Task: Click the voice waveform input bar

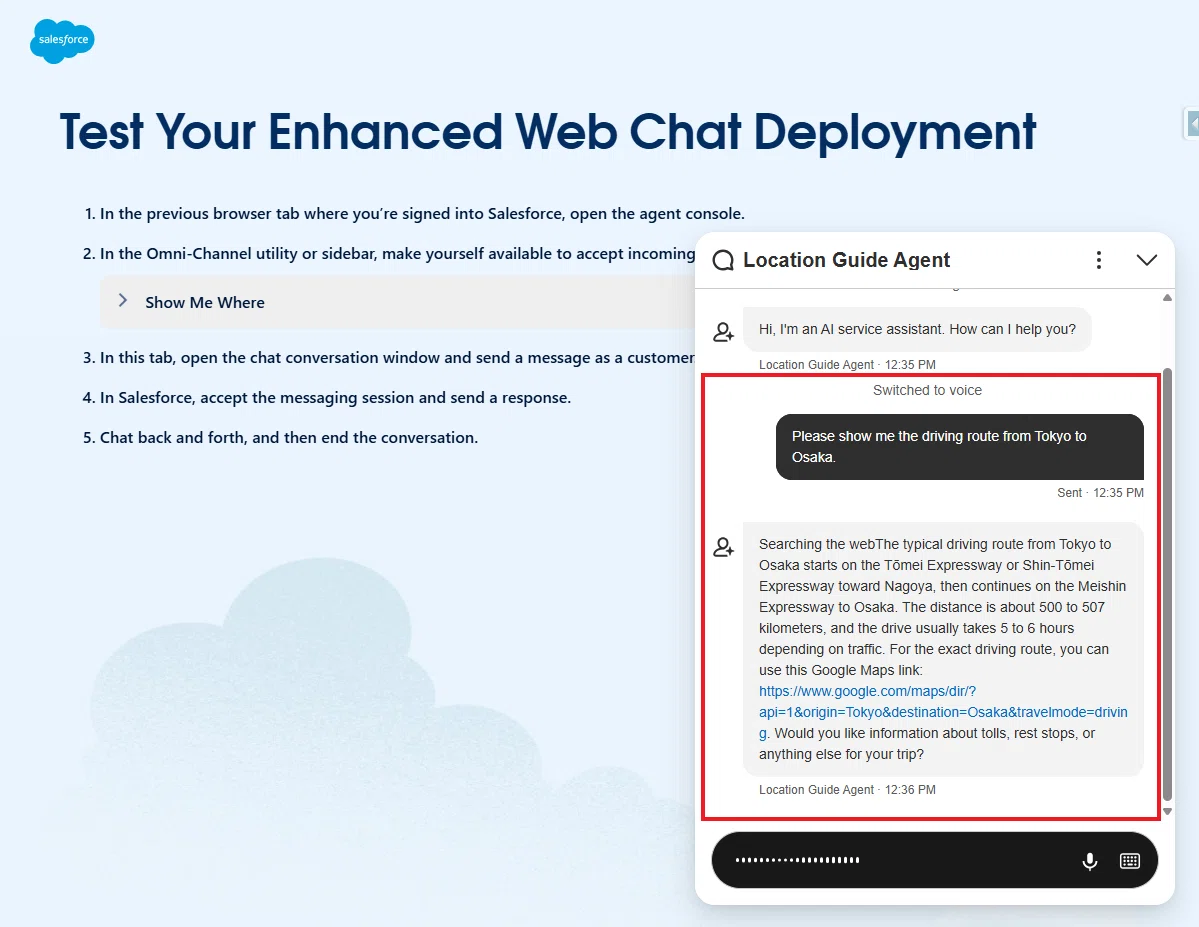Action: [934, 860]
